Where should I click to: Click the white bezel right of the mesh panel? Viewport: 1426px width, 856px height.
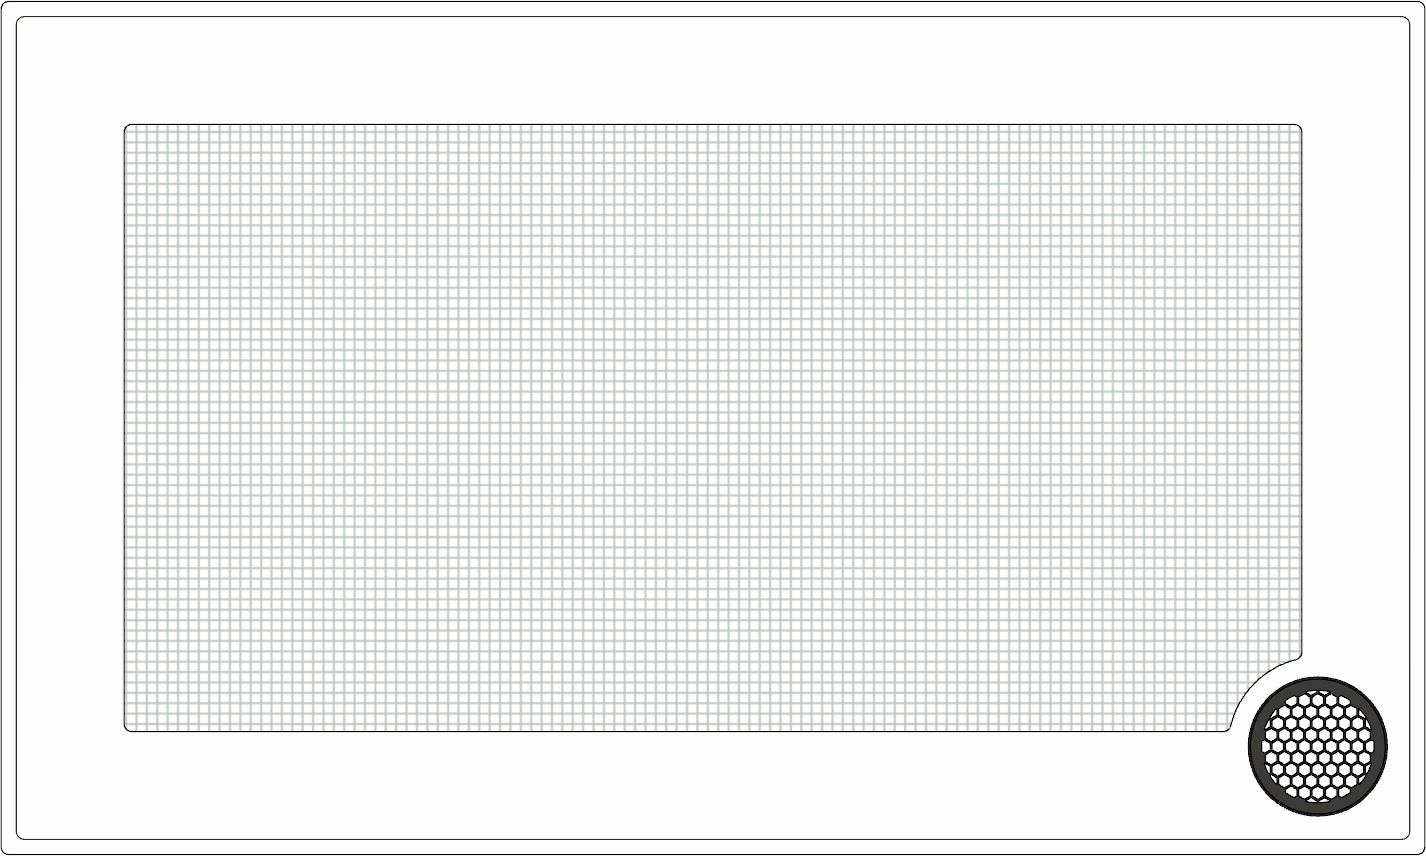[1355, 400]
